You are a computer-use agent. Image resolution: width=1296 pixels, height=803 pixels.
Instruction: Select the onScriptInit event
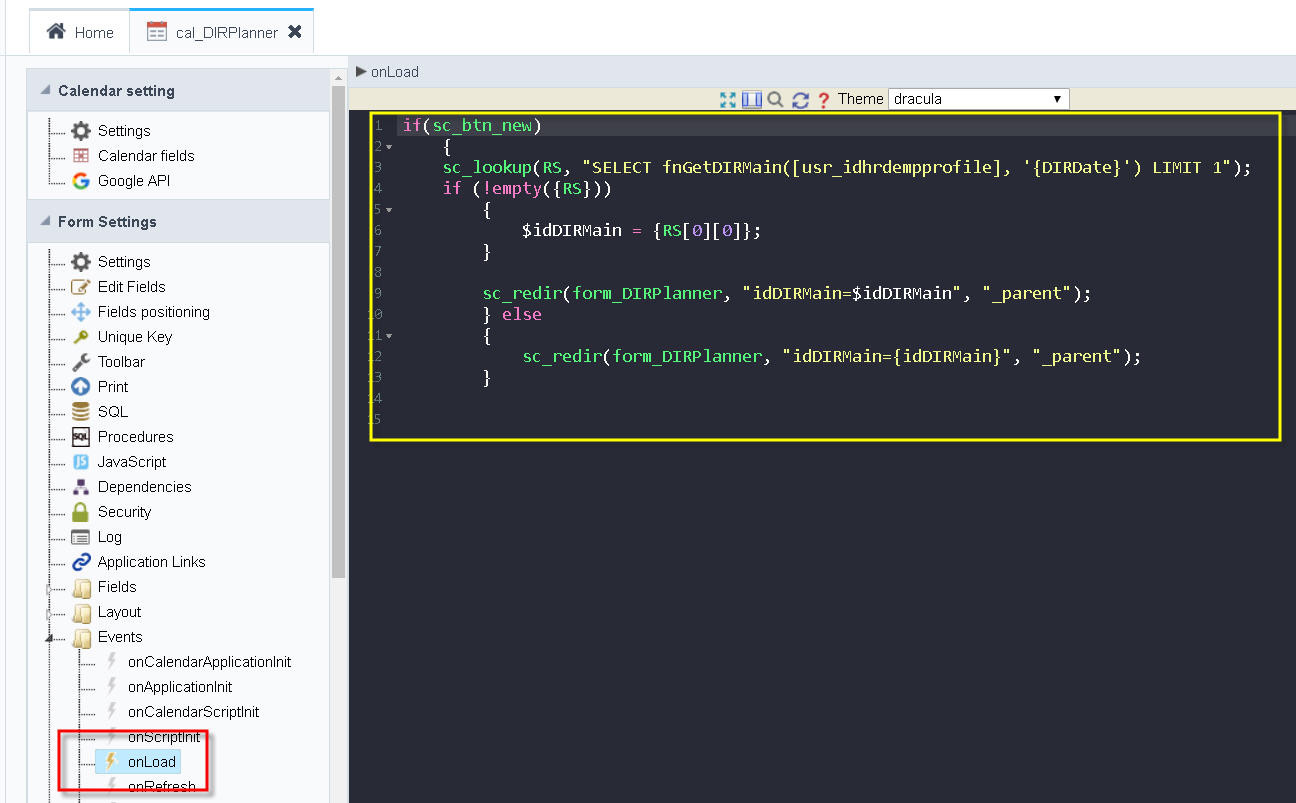pyautogui.click(x=164, y=737)
